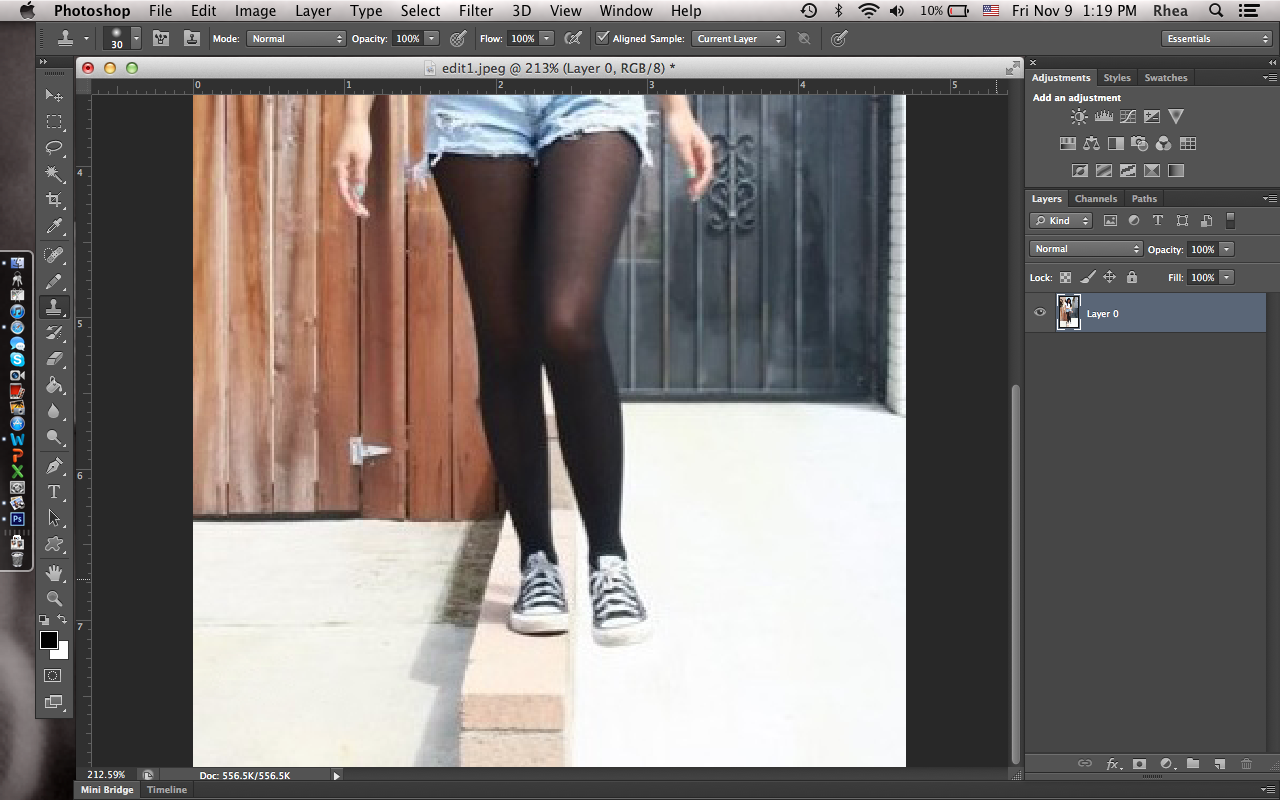Screen dimensions: 1280x800
Task: Open the layer filter Kind dropdown
Action: pyautogui.click(x=1062, y=221)
